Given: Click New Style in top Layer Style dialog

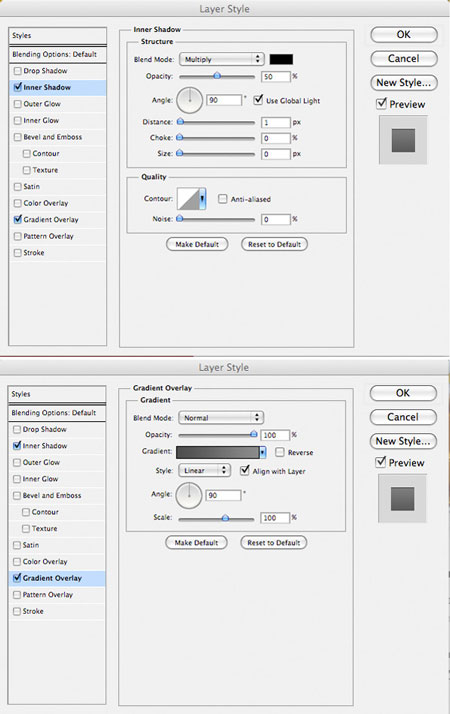Looking at the screenshot, I should coord(404,83).
